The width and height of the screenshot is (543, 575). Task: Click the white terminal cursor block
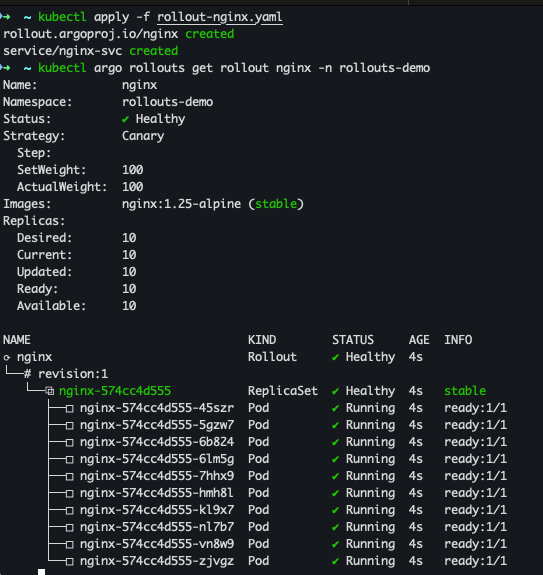pyautogui.click(x=41, y=572)
